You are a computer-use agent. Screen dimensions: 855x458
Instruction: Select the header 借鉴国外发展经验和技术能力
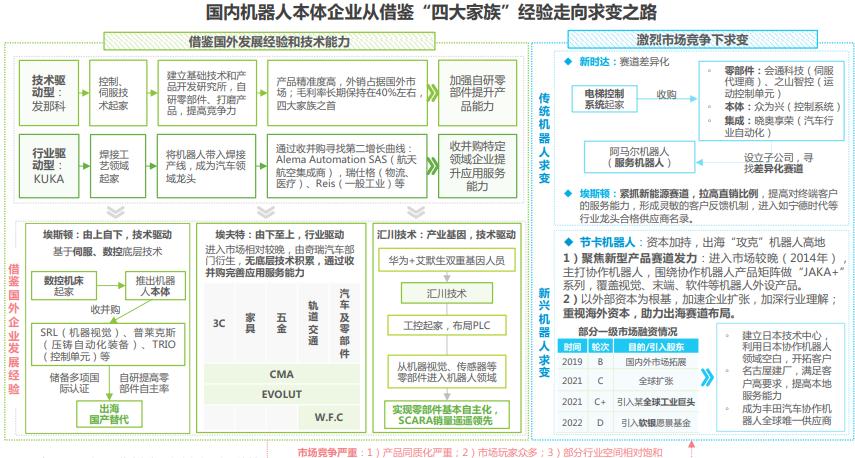(x=269, y=41)
